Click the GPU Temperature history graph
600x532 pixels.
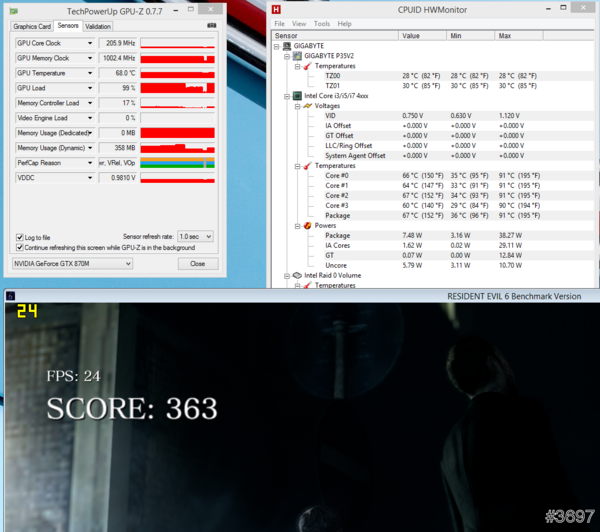pos(178,73)
